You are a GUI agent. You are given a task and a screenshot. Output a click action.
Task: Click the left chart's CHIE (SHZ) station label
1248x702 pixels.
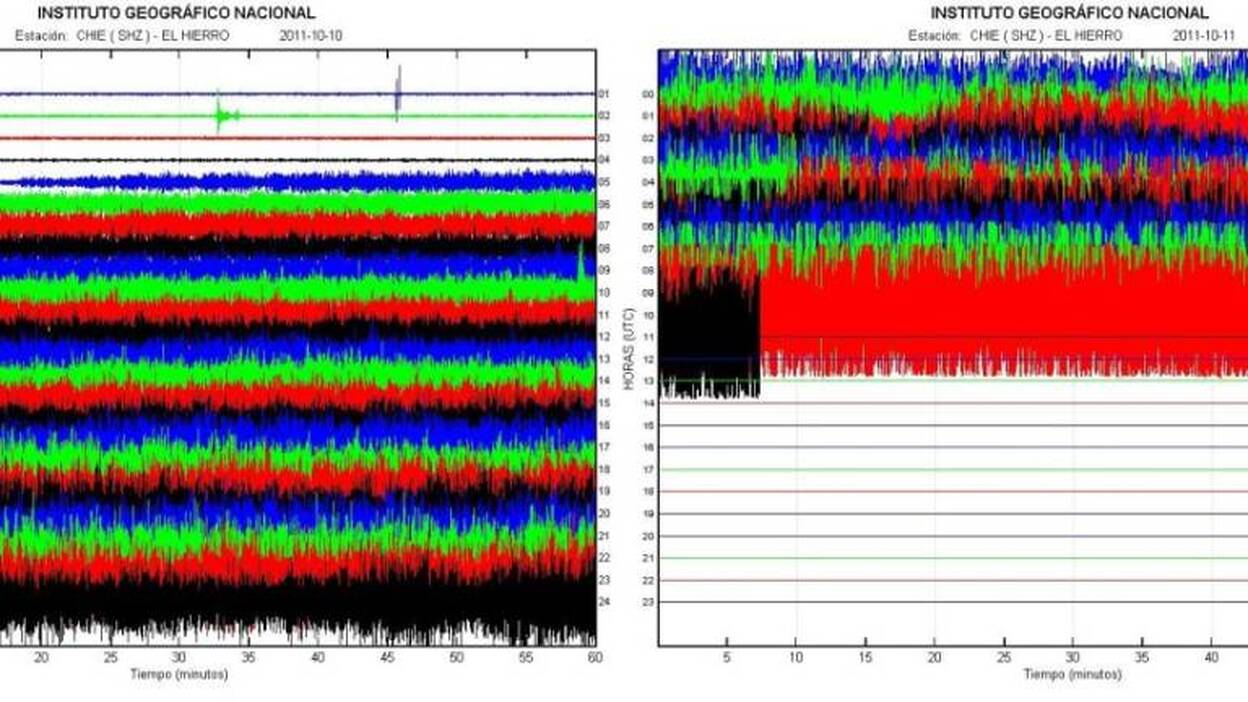122,35
